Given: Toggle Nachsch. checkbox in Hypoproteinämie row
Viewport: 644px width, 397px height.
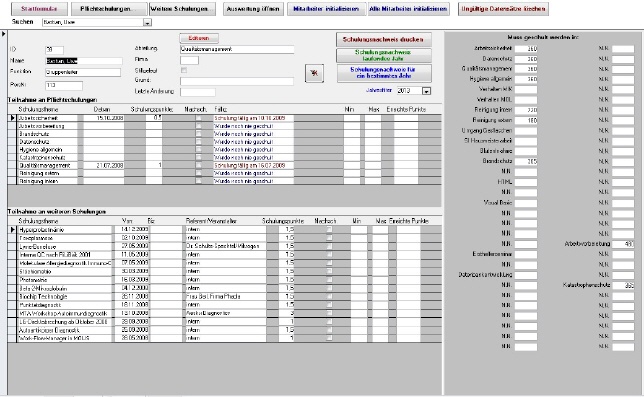Looking at the screenshot, I should 329,229.
